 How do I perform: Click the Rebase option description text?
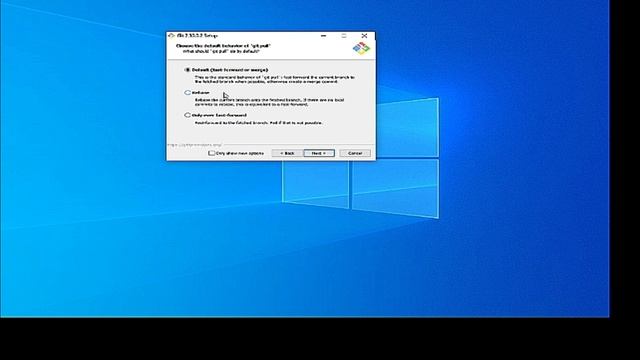point(269,102)
